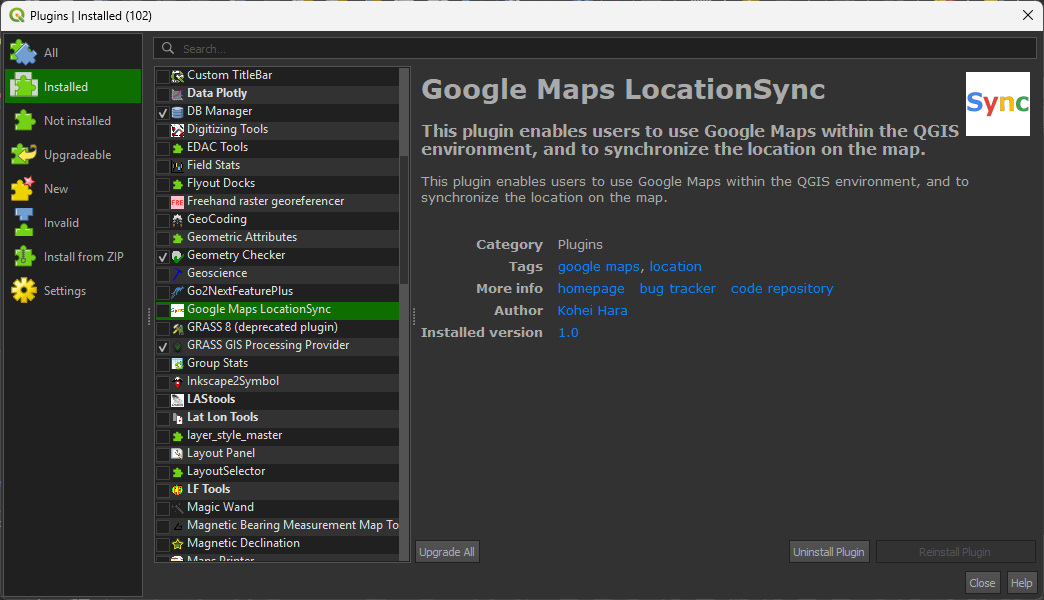Click the GeoCoding plugin icon
The width and height of the screenshot is (1044, 600).
(x=177, y=220)
